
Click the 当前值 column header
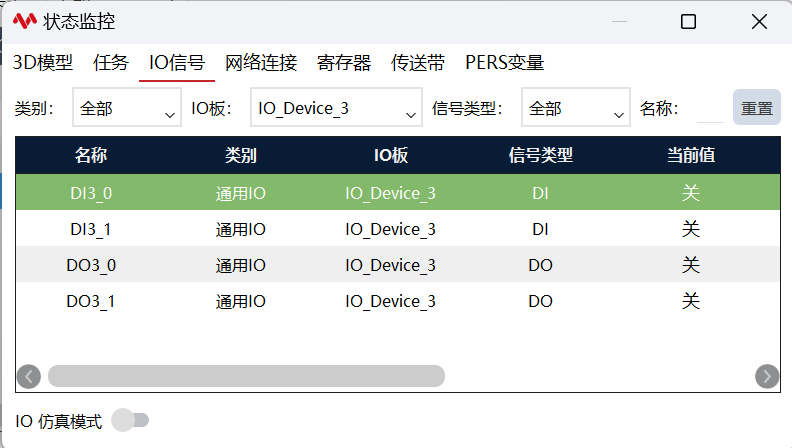pos(691,155)
